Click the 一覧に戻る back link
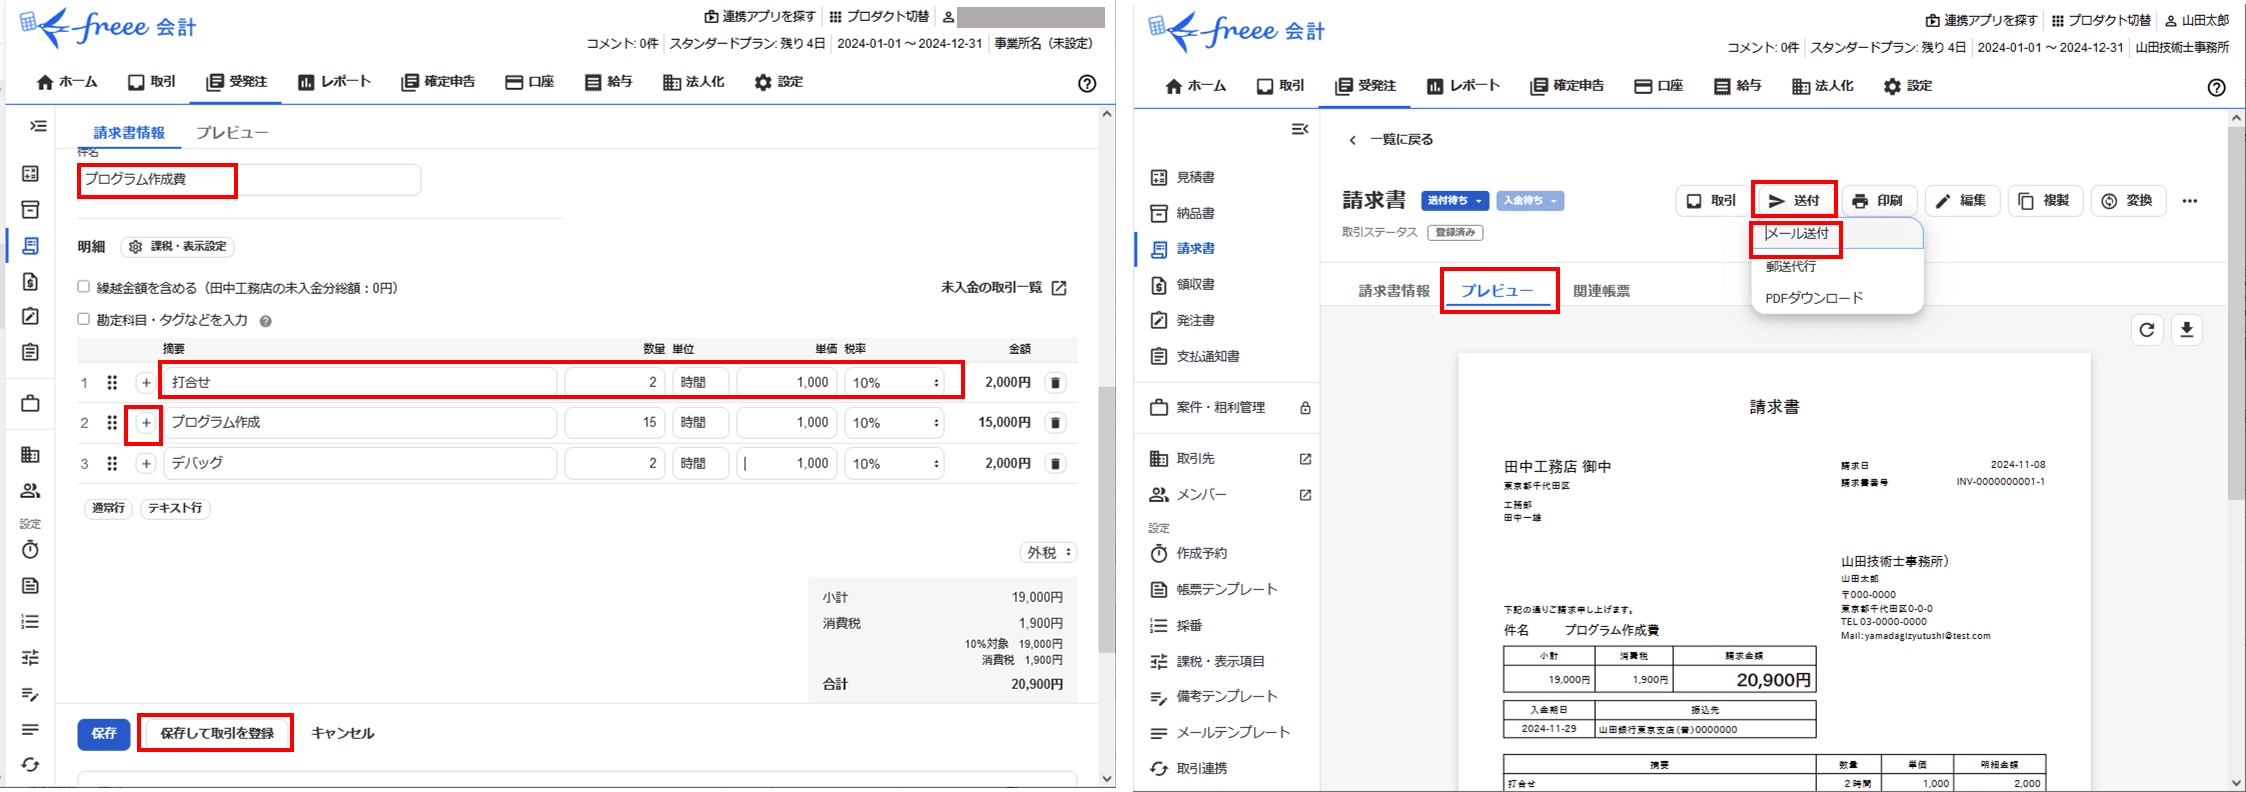This screenshot has height=792, width=2246. (1391, 140)
